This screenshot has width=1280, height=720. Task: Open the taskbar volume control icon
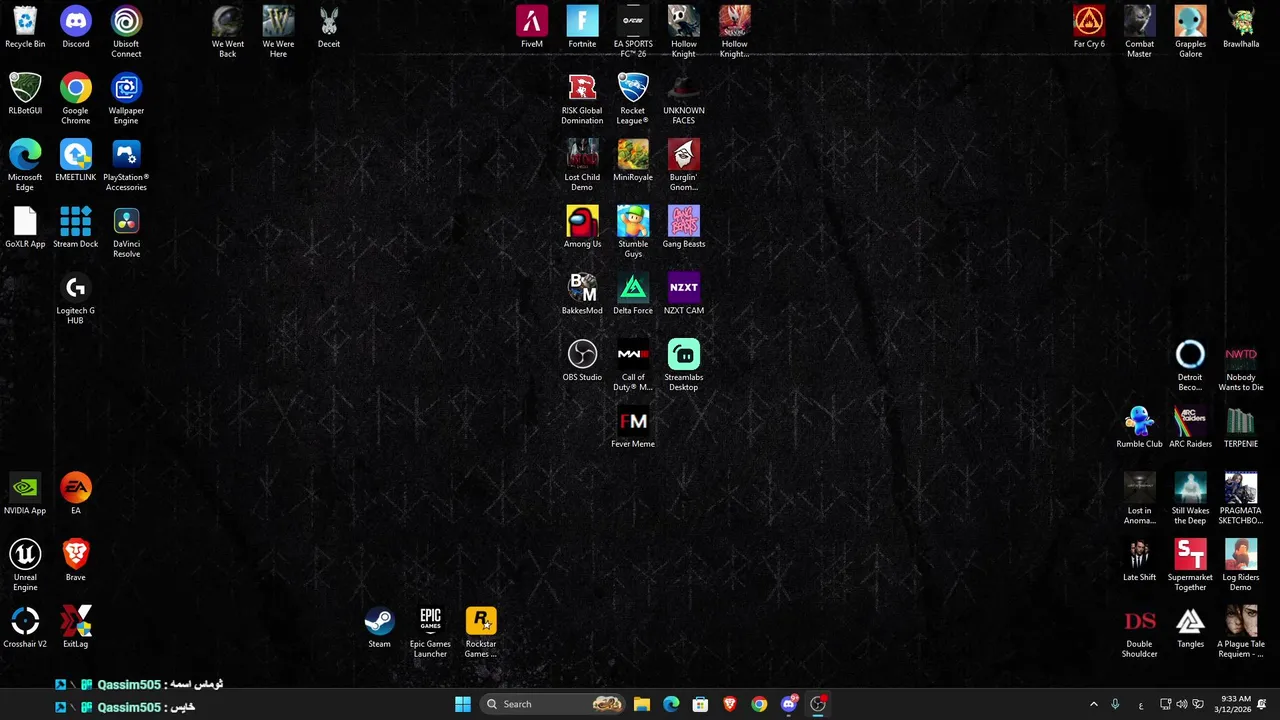pos(1182,704)
